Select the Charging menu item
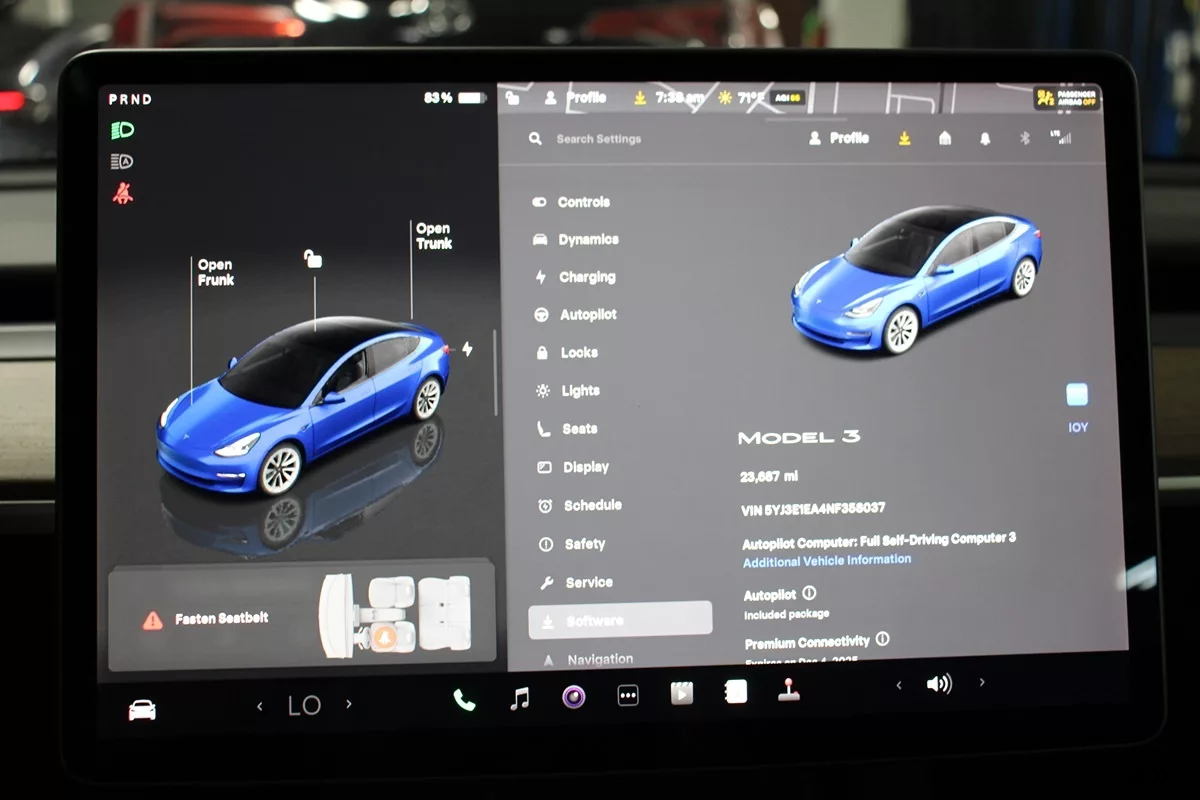The width and height of the screenshot is (1200, 800). pyautogui.click(x=586, y=277)
